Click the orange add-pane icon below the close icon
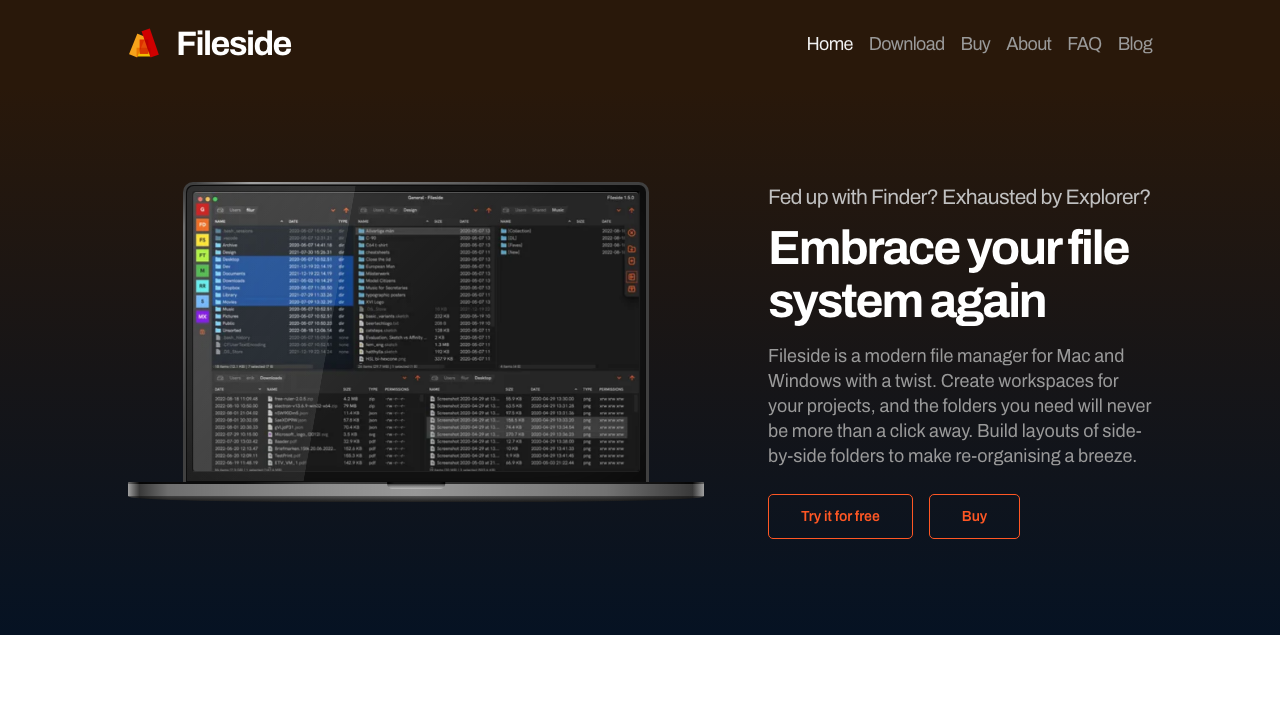 631,249
